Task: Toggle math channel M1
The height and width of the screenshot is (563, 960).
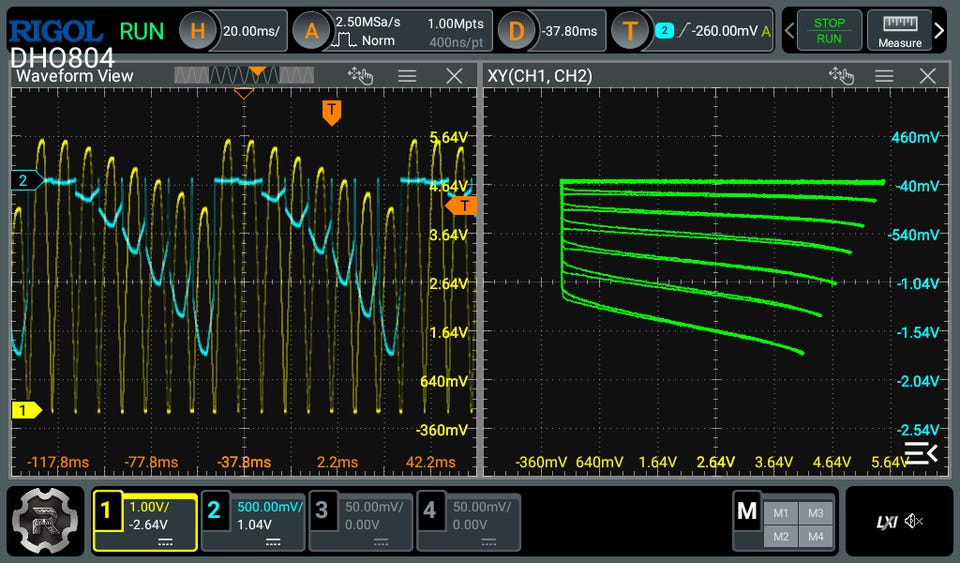Action: tap(781, 513)
